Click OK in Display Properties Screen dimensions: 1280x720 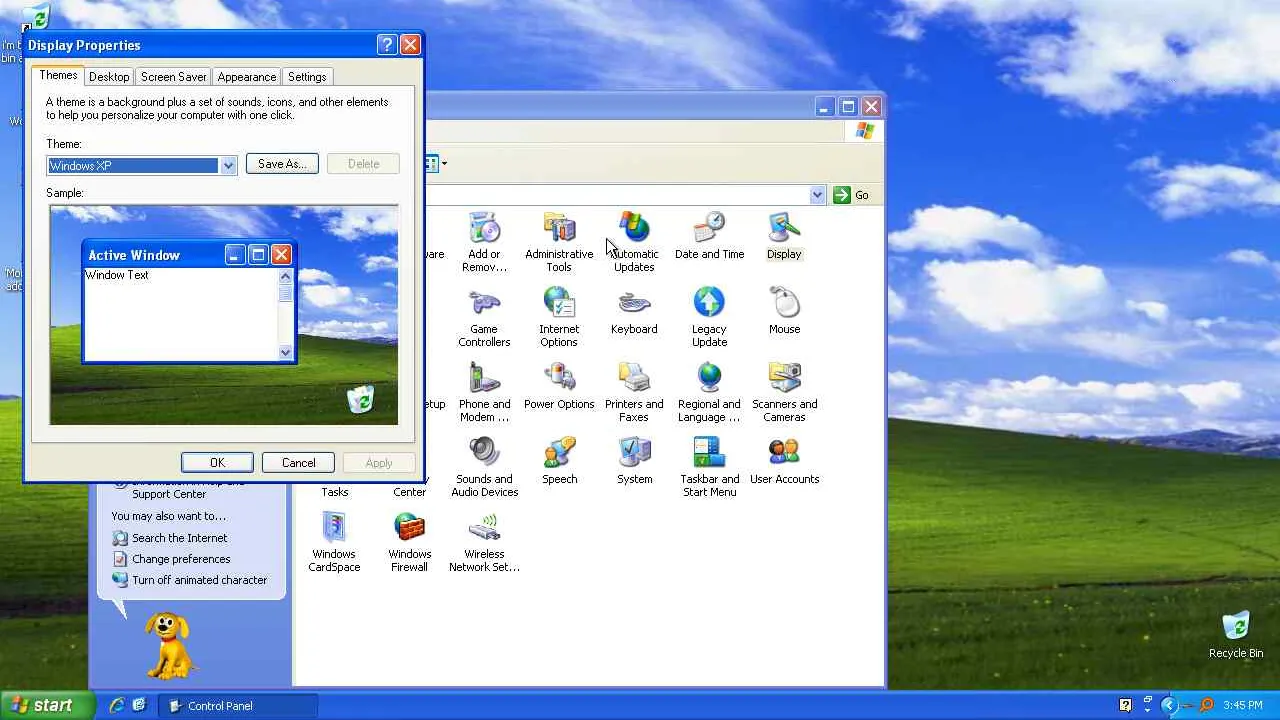[217, 463]
